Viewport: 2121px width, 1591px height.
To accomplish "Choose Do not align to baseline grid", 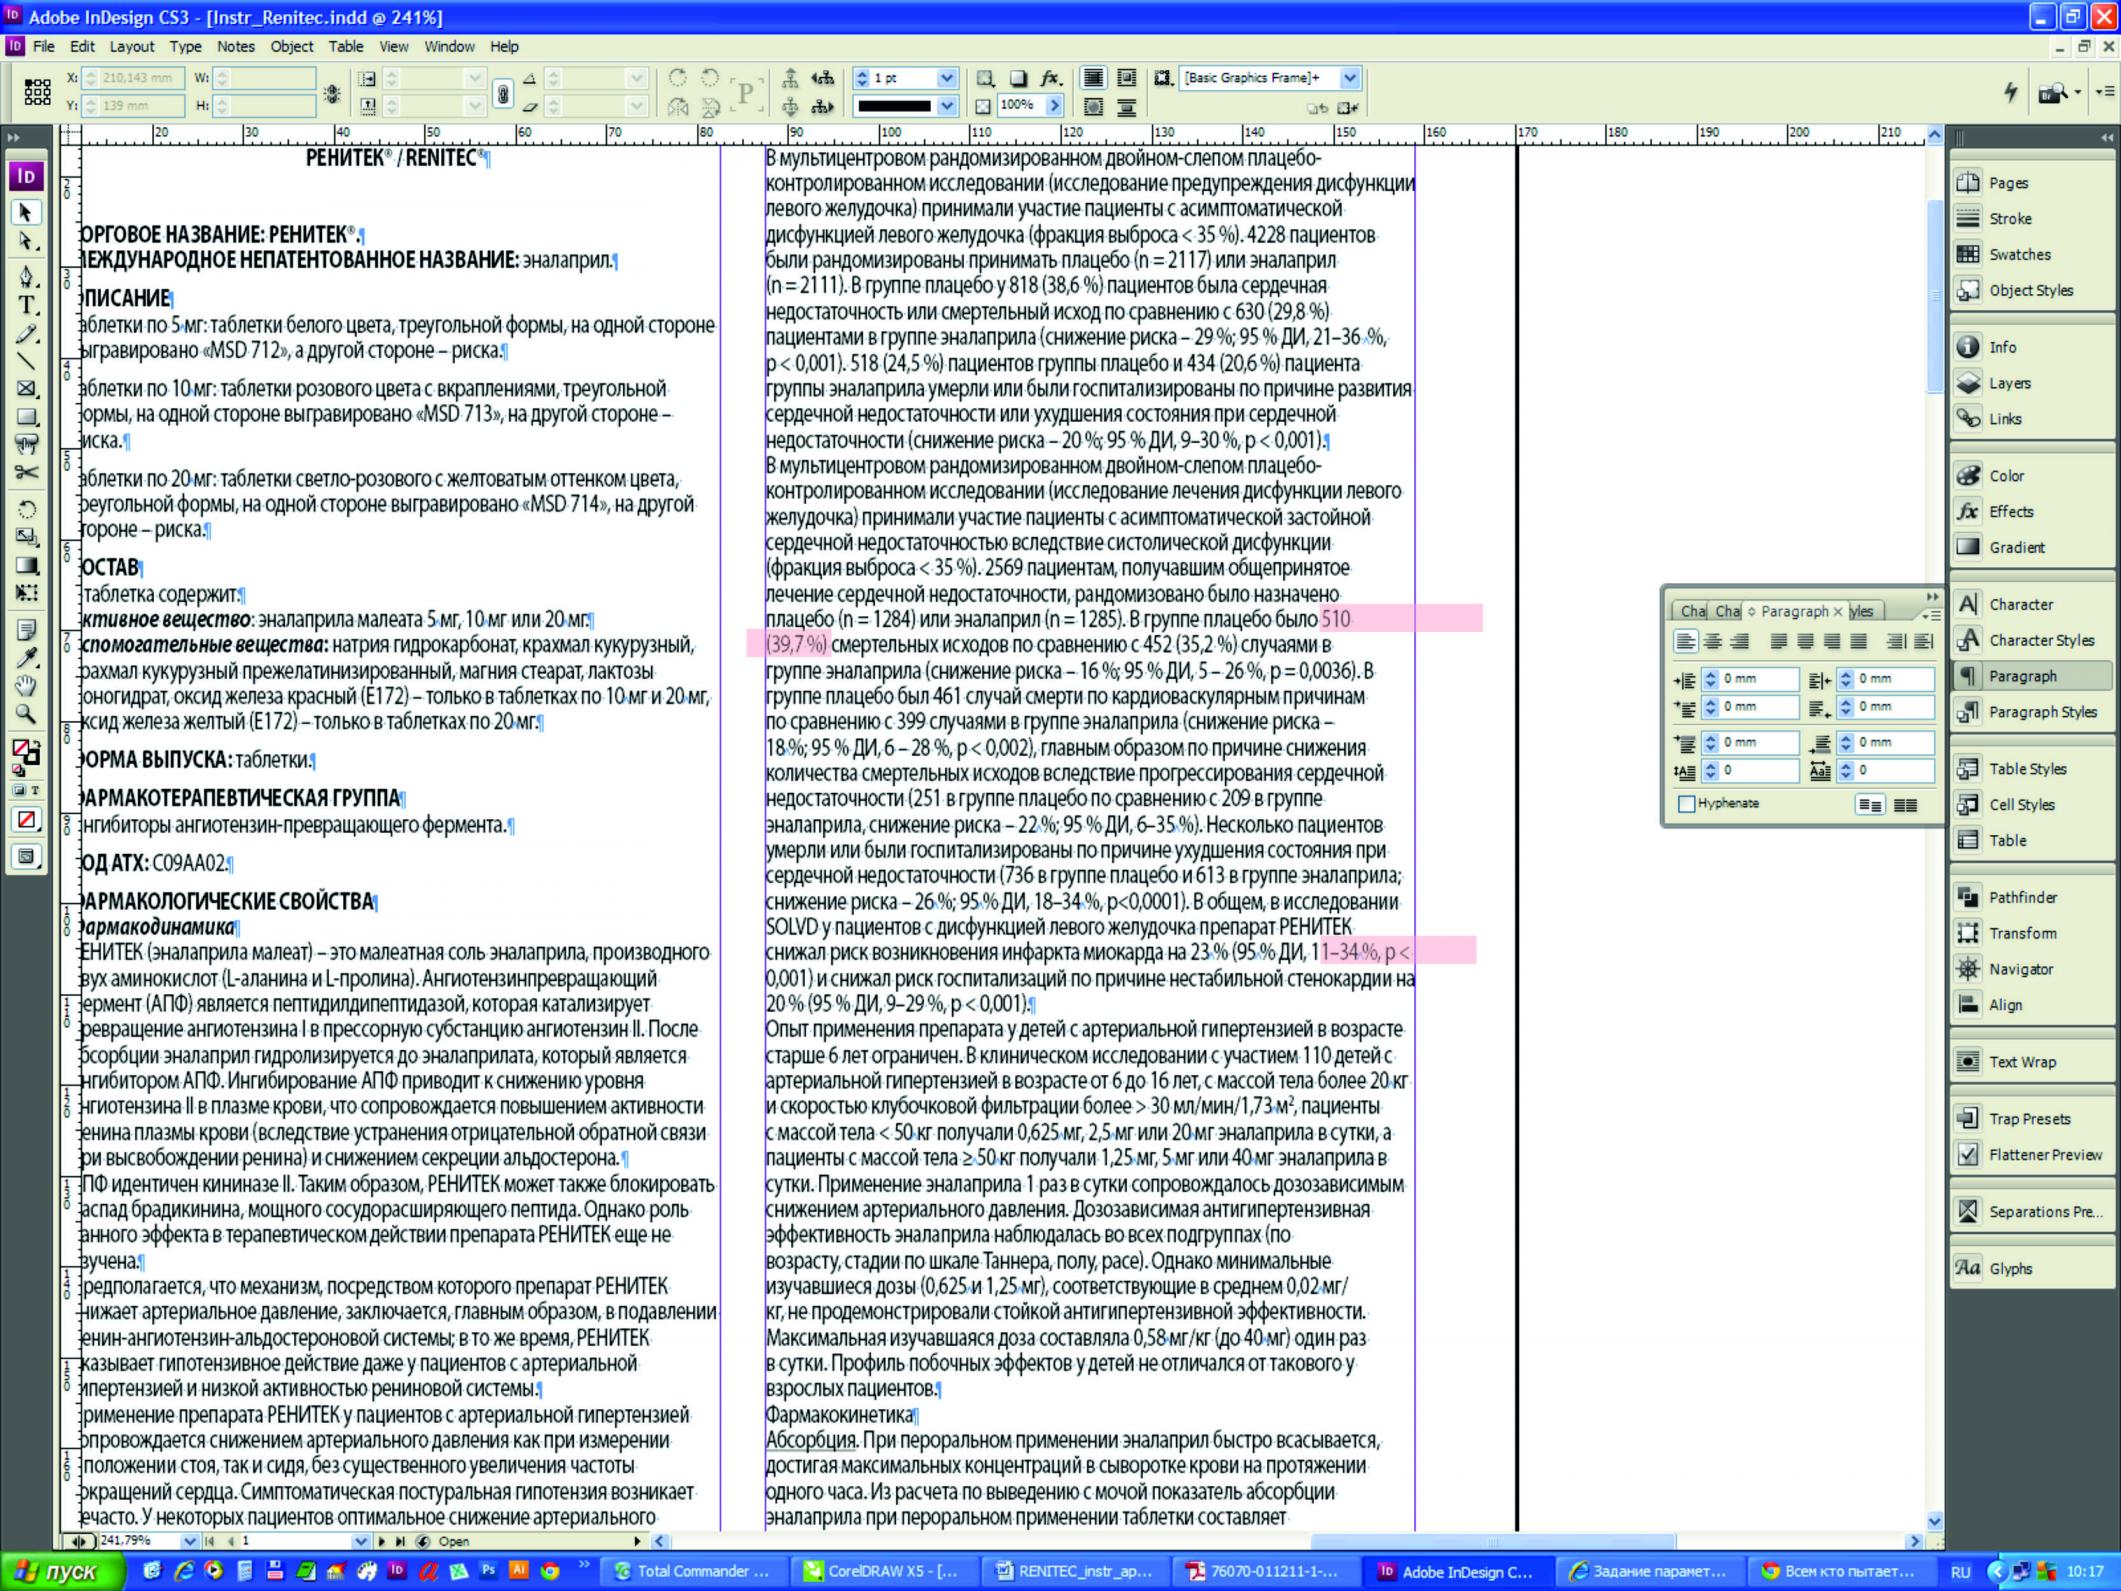I will point(1870,805).
